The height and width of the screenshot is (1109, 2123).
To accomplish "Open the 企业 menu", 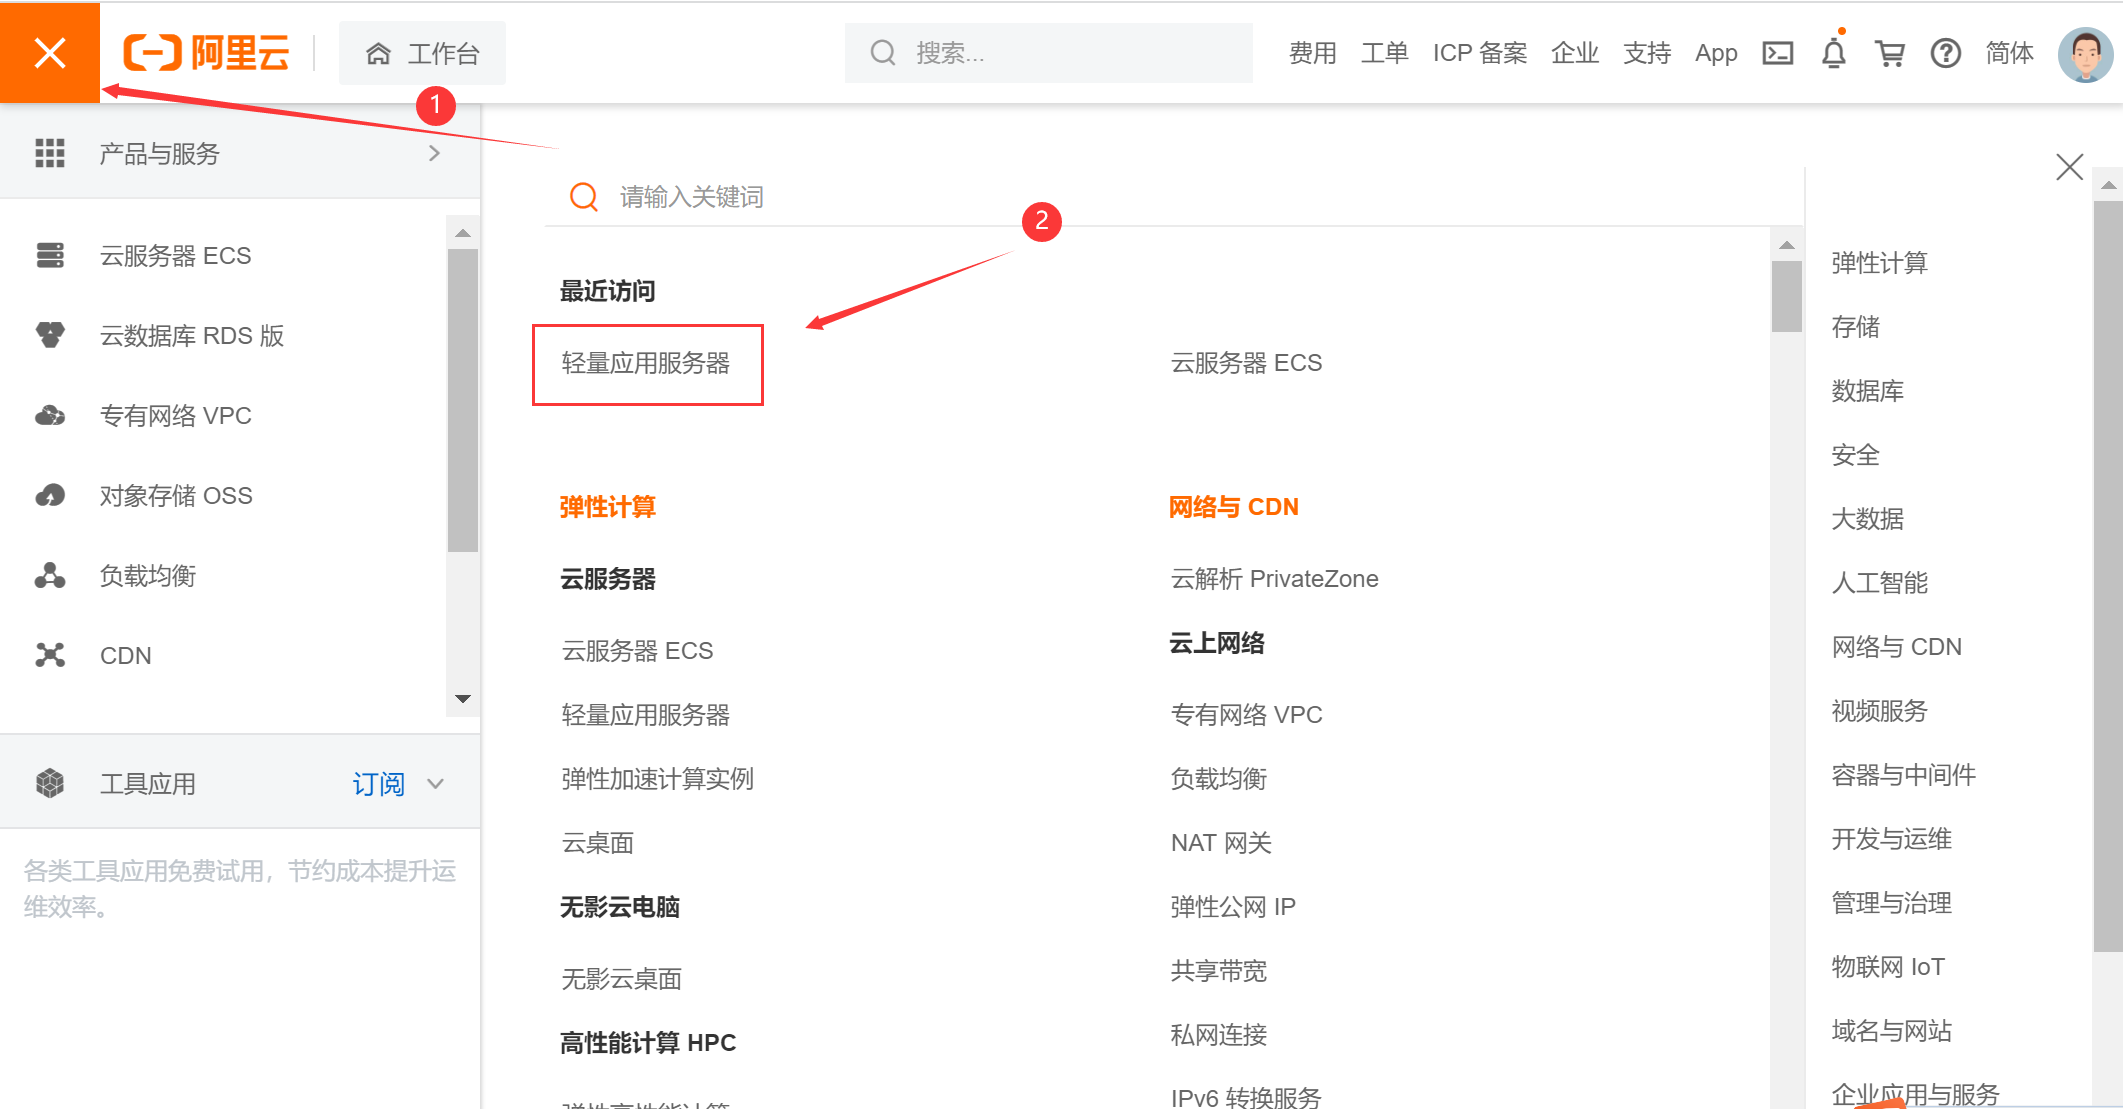I will point(1575,53).
